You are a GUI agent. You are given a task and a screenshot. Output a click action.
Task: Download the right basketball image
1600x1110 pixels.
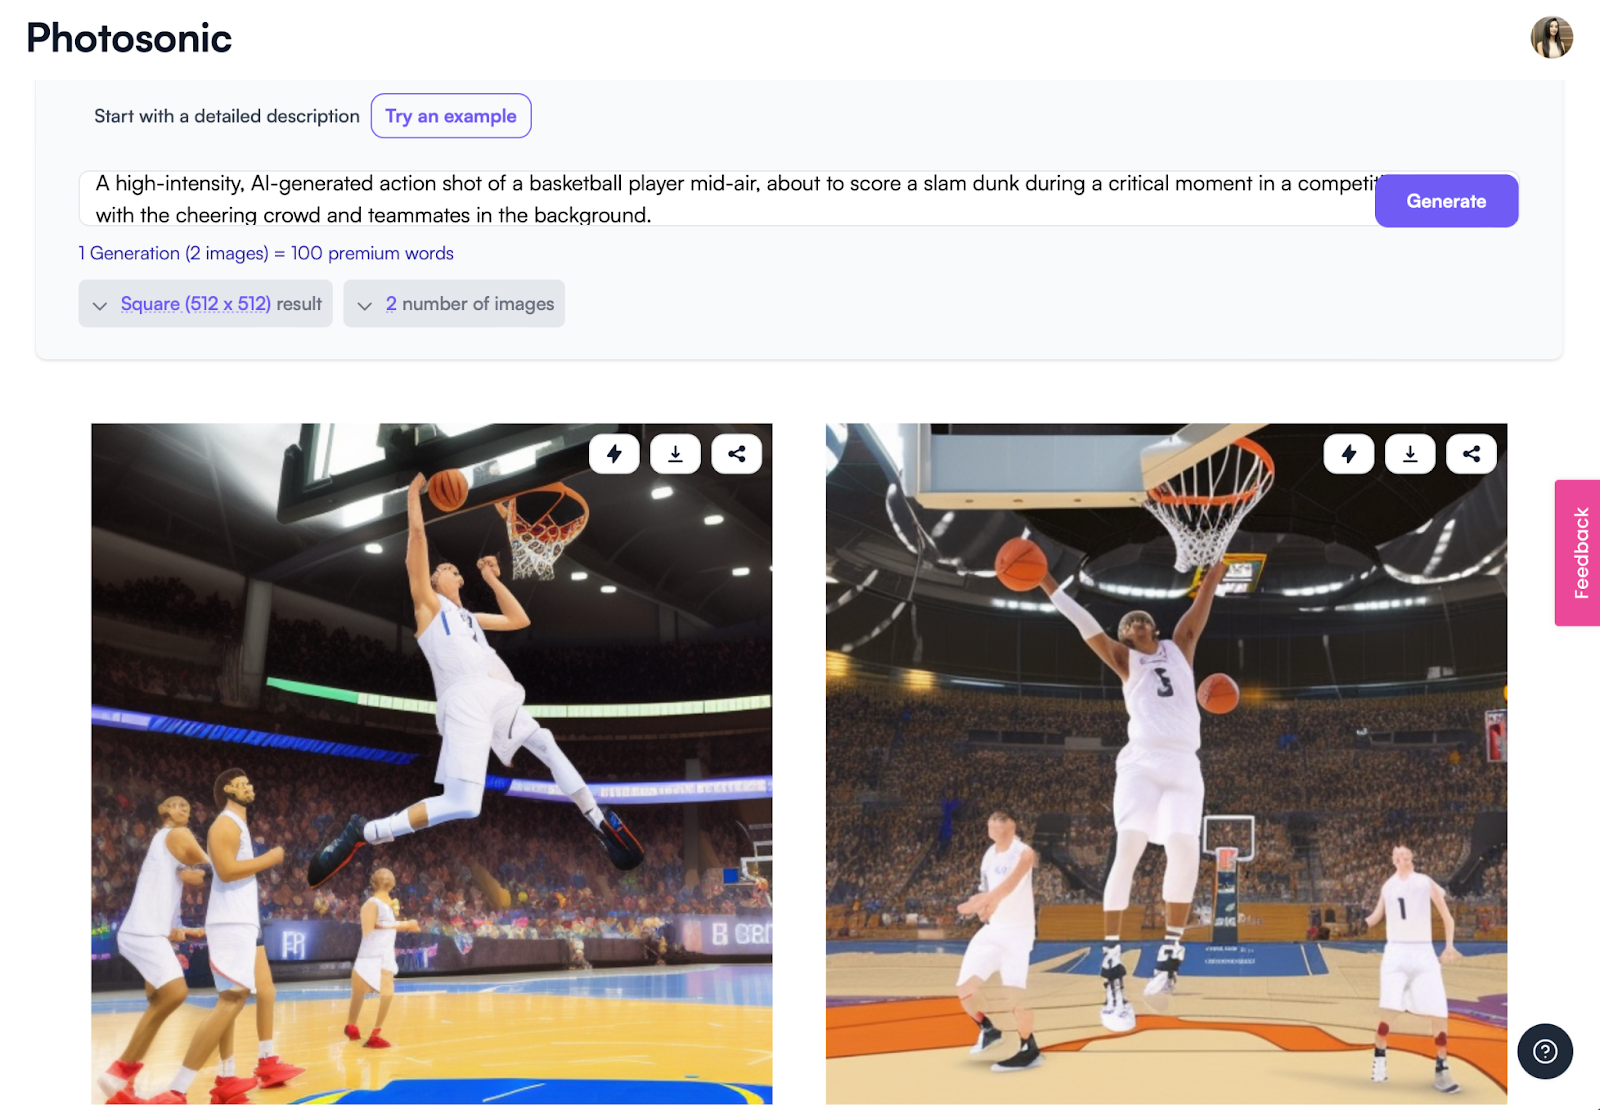(x=1410, y=454)
